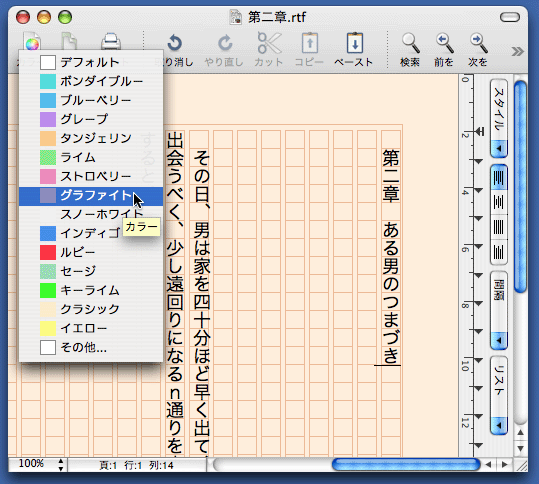The image size is (539, 484).
Task: Open the 間隔 spacing dropdown
Action: 499,310
